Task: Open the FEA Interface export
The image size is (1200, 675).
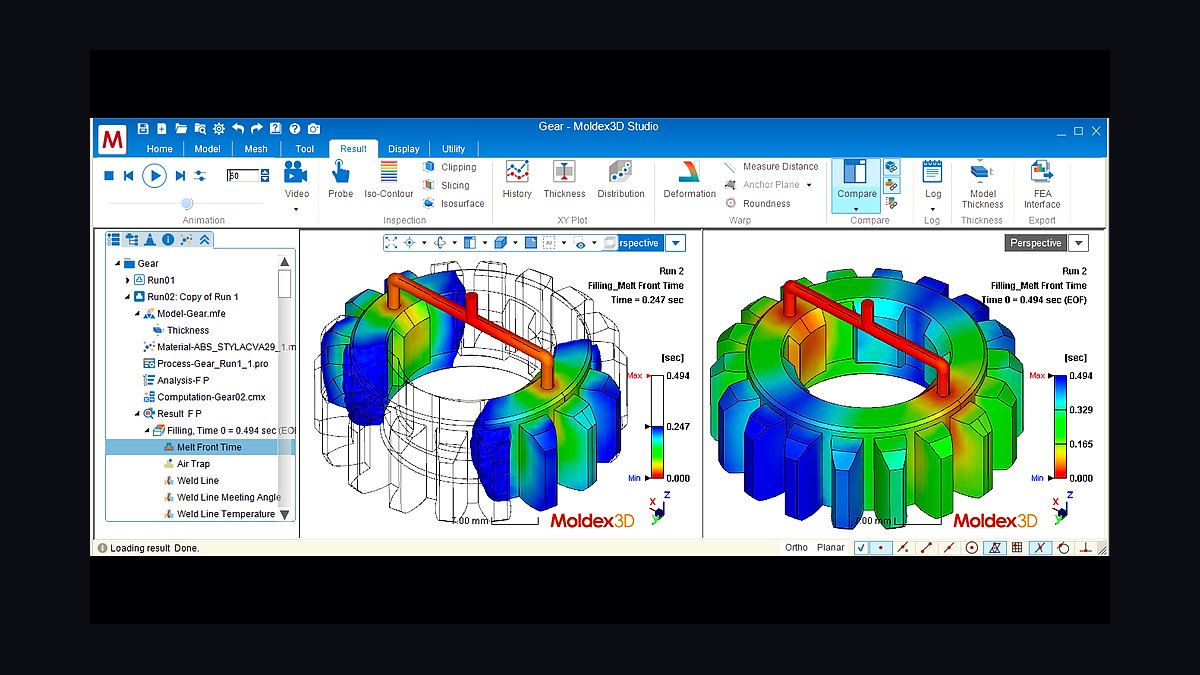Action: (x=1041, y=184)
